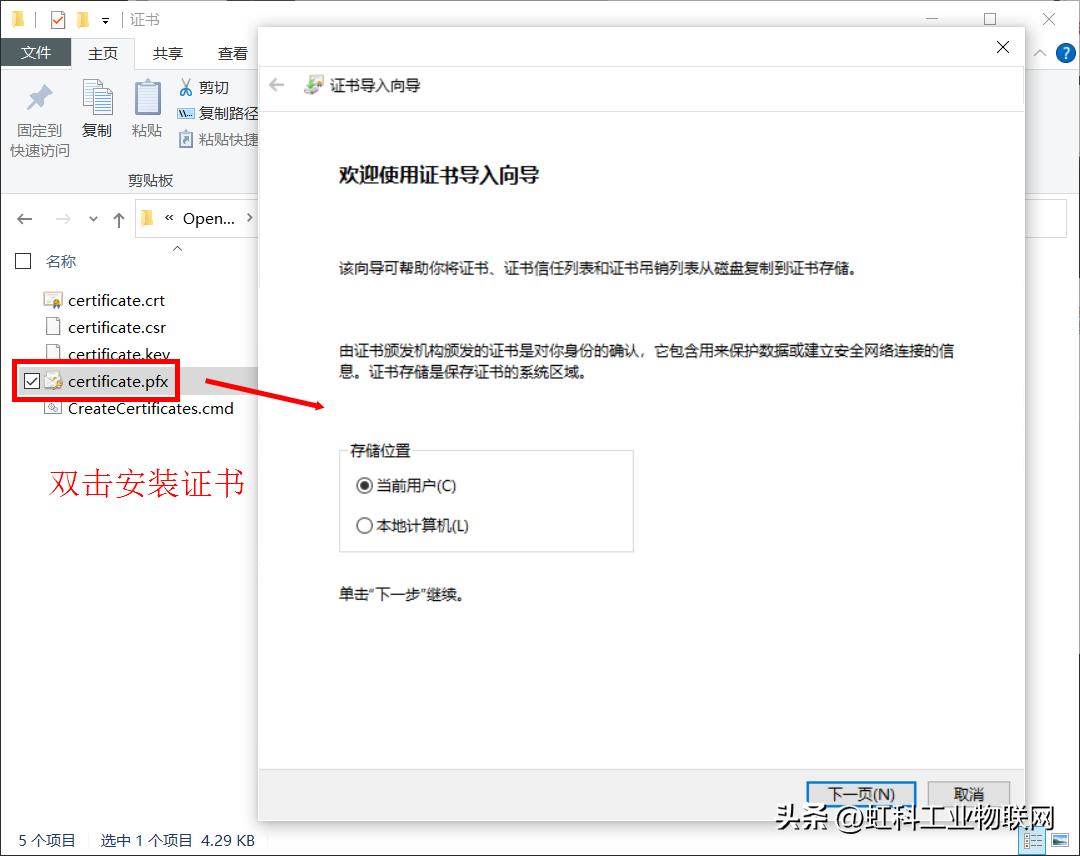
Task: Click the Copy Path (复制路径) icon
Action: 185,113
